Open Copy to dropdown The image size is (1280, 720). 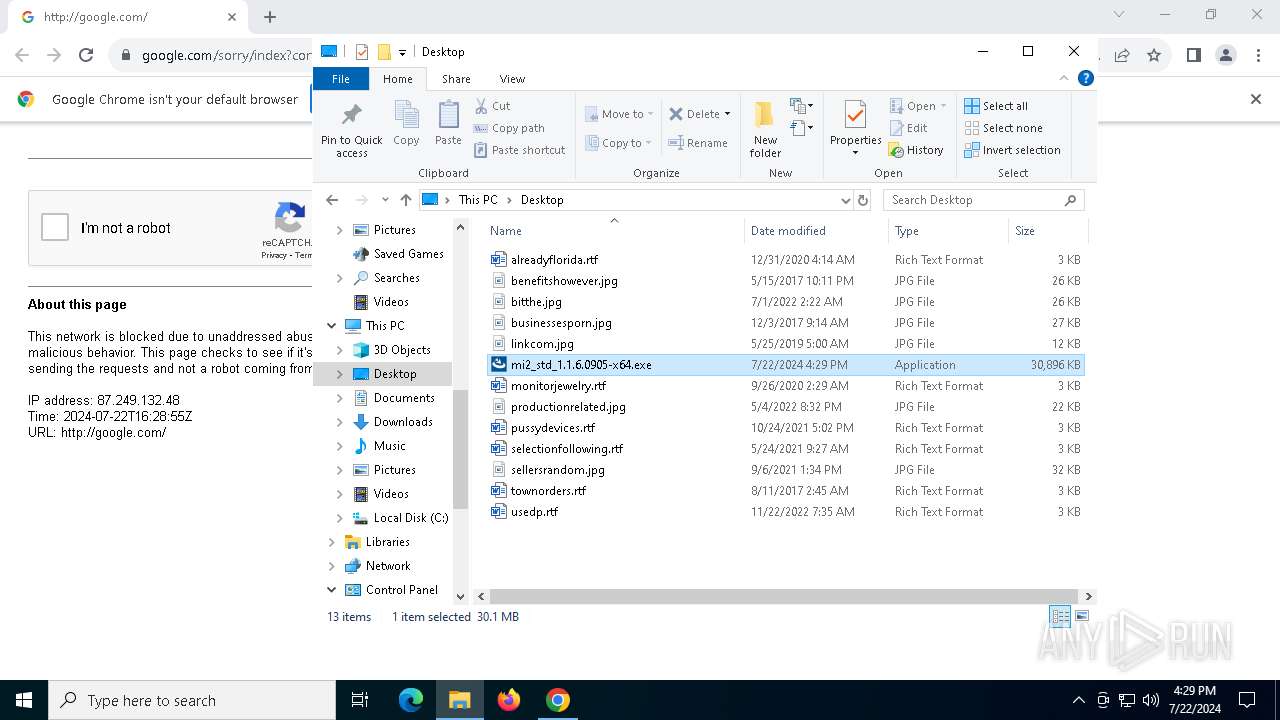(619, 143)
